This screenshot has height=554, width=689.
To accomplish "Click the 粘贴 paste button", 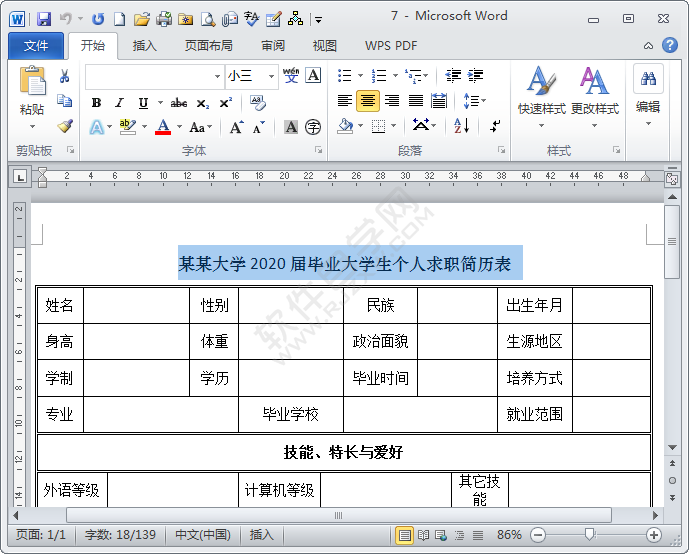I will pos(32,91).
